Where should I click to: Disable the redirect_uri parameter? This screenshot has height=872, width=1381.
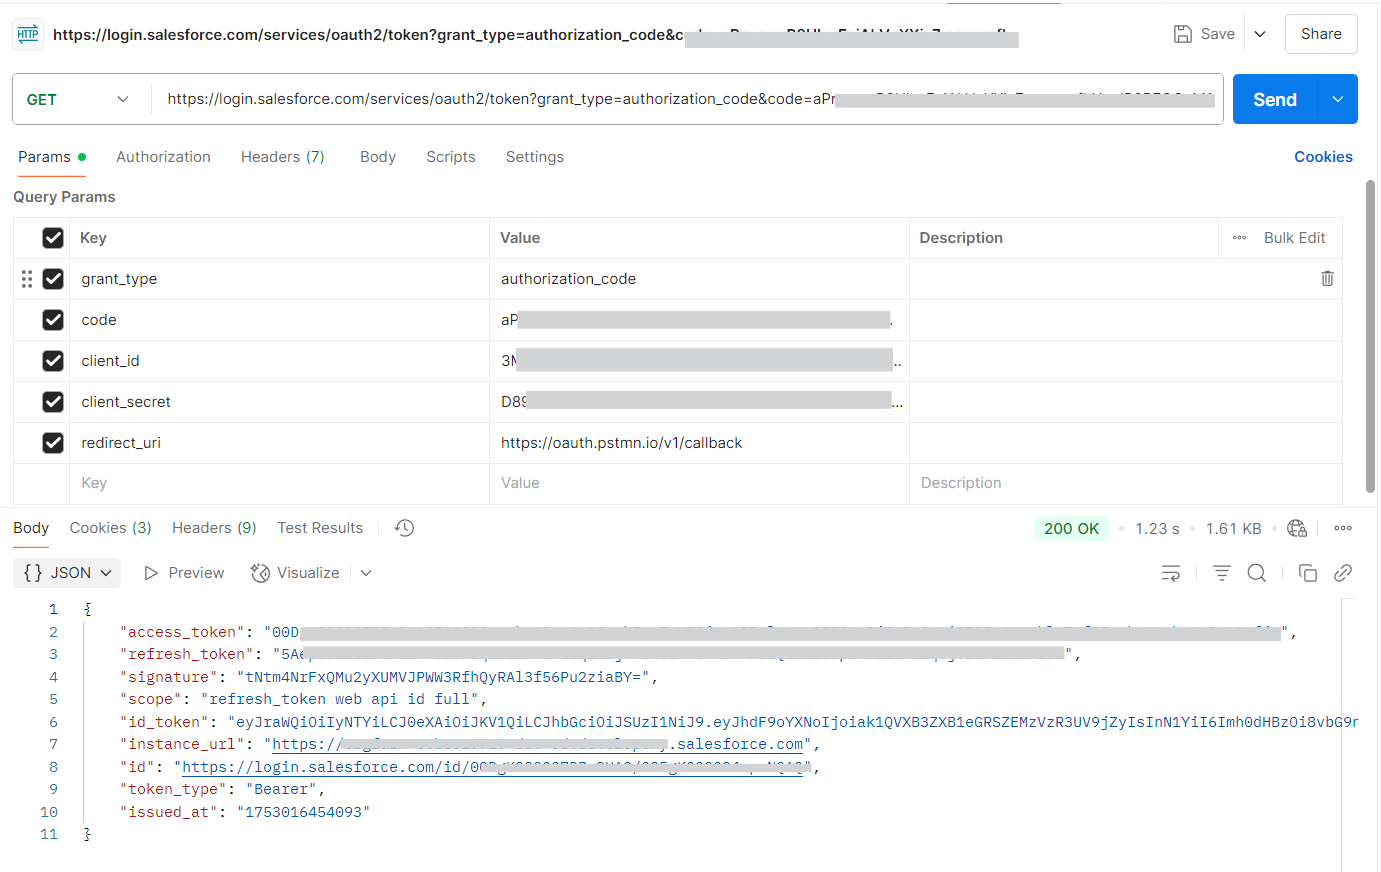point(53,442)
